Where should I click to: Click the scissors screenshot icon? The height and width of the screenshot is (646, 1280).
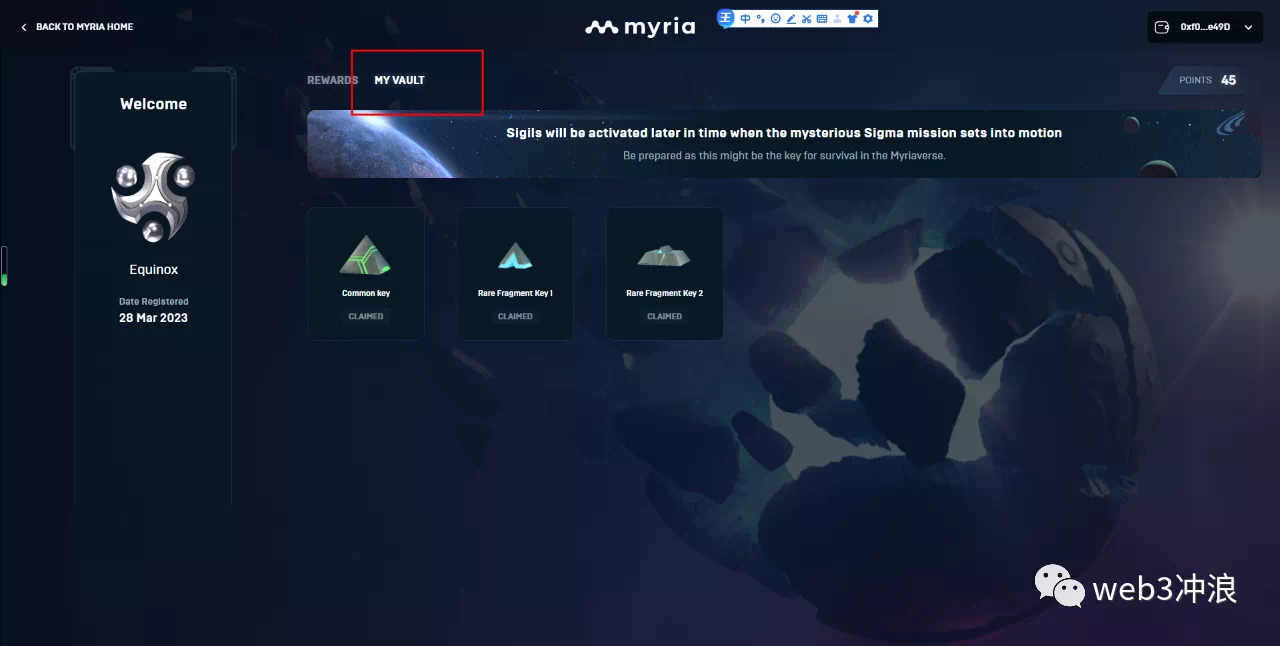pyautogui.click(x=806, y=18)
